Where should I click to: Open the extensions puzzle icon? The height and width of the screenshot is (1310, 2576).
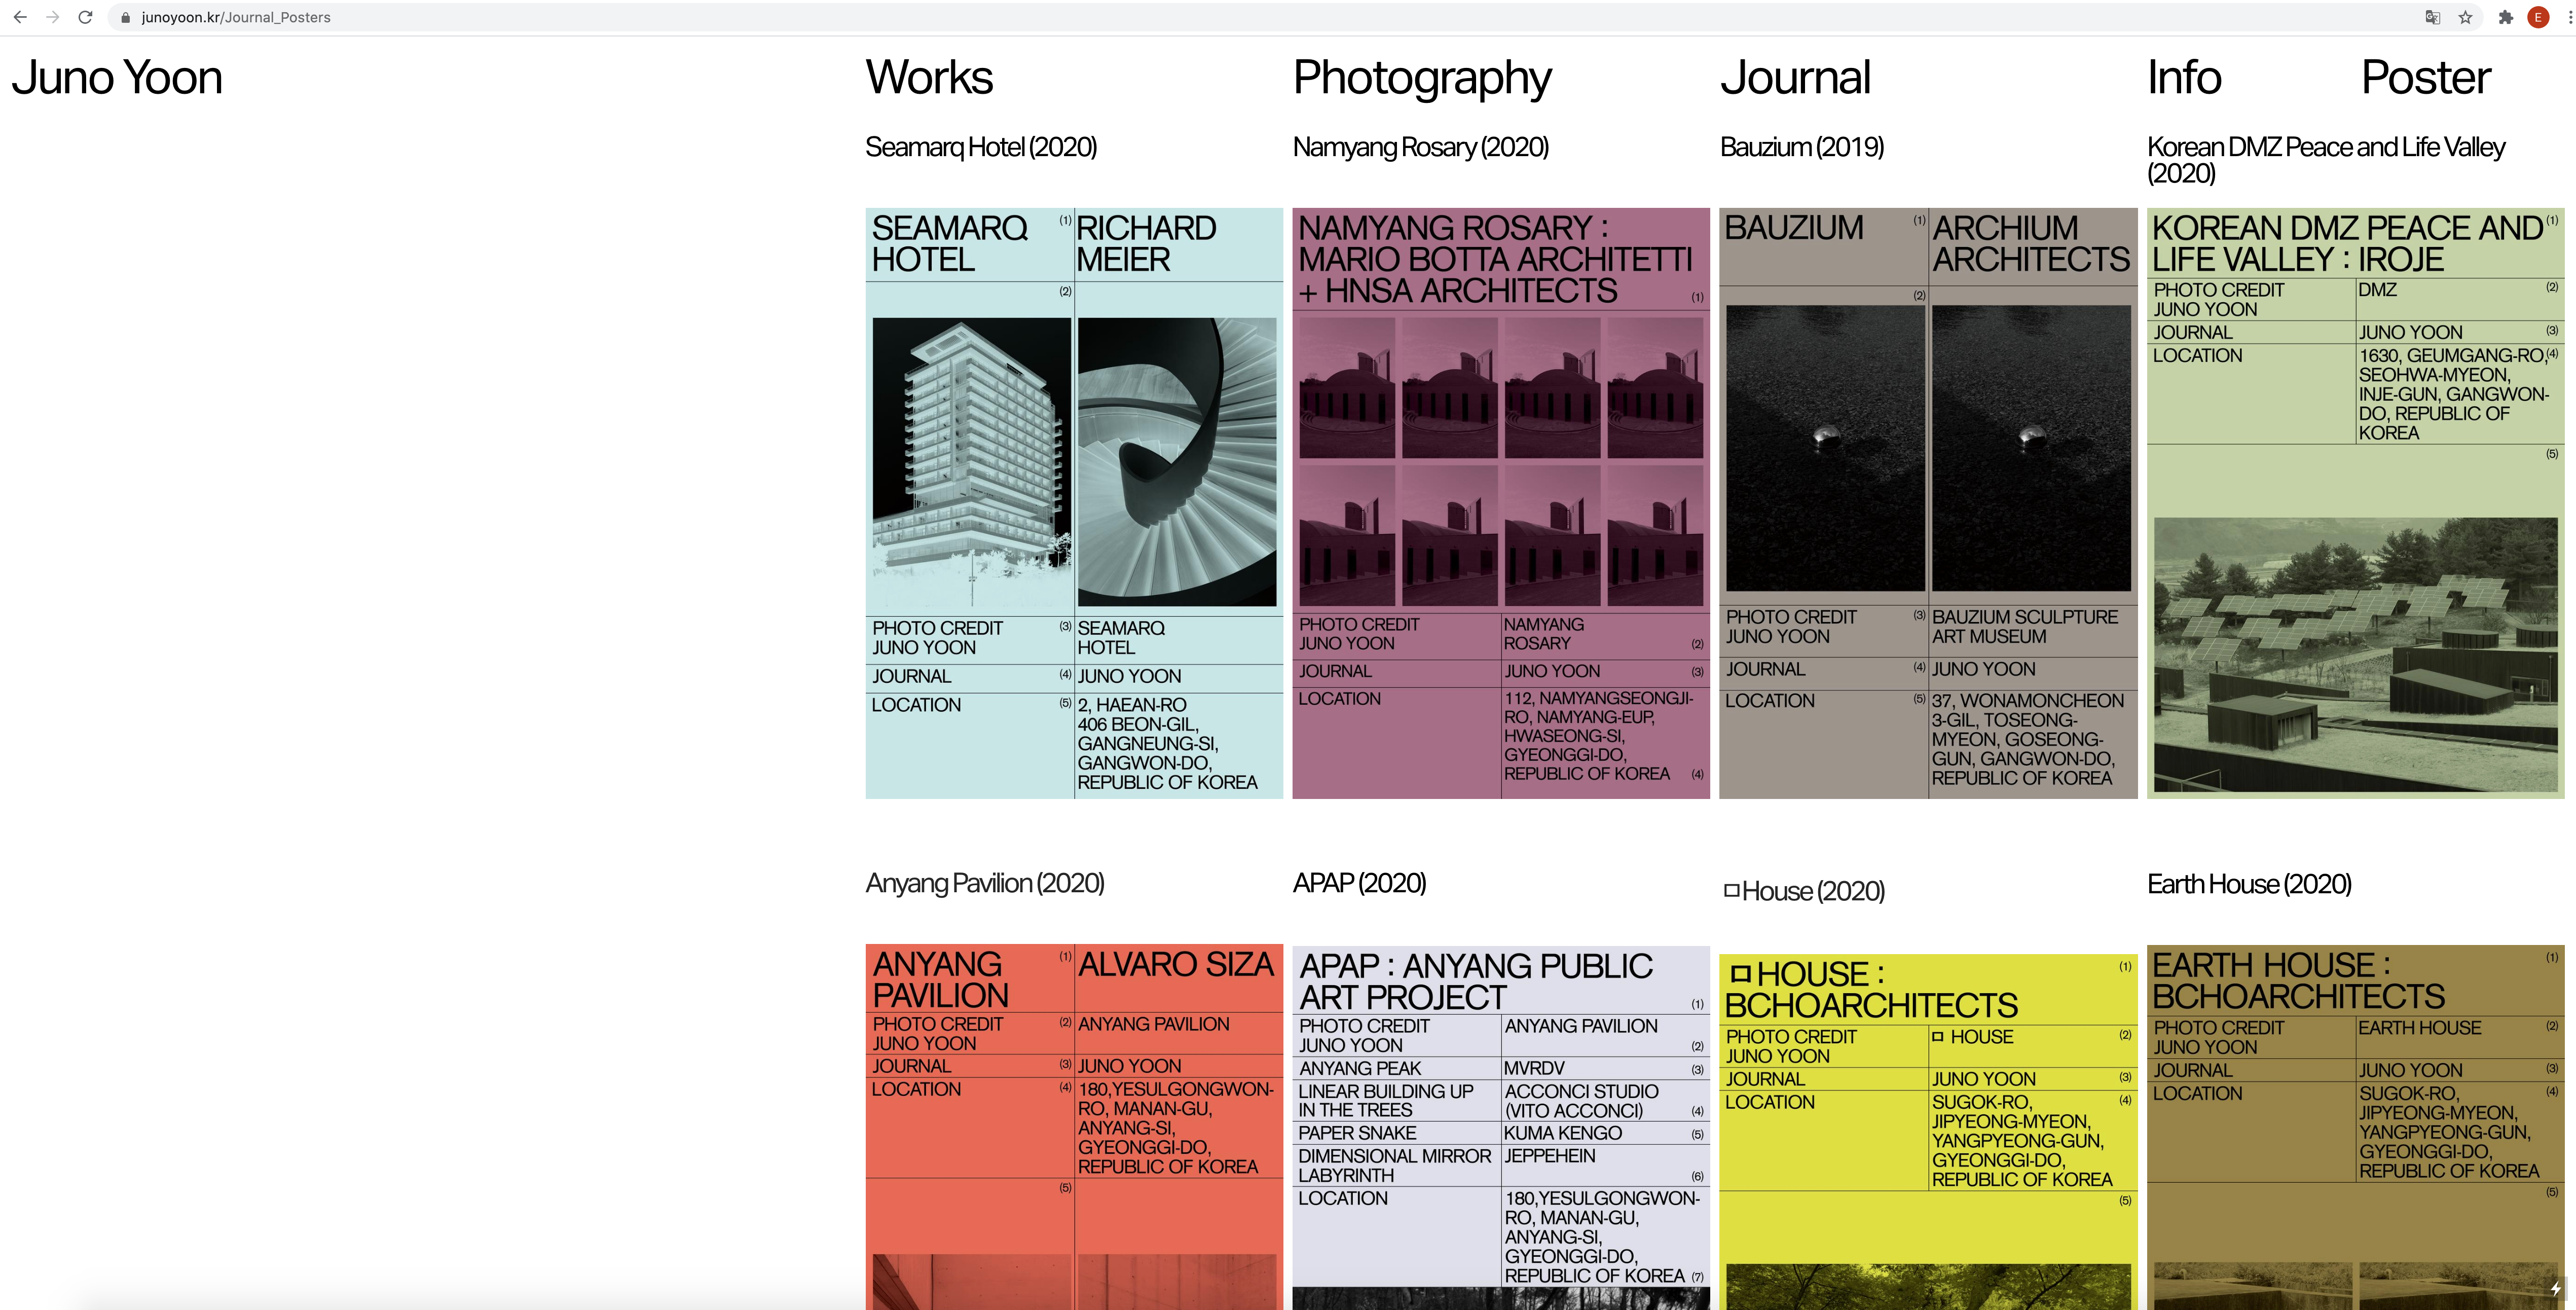(2505, 17)
